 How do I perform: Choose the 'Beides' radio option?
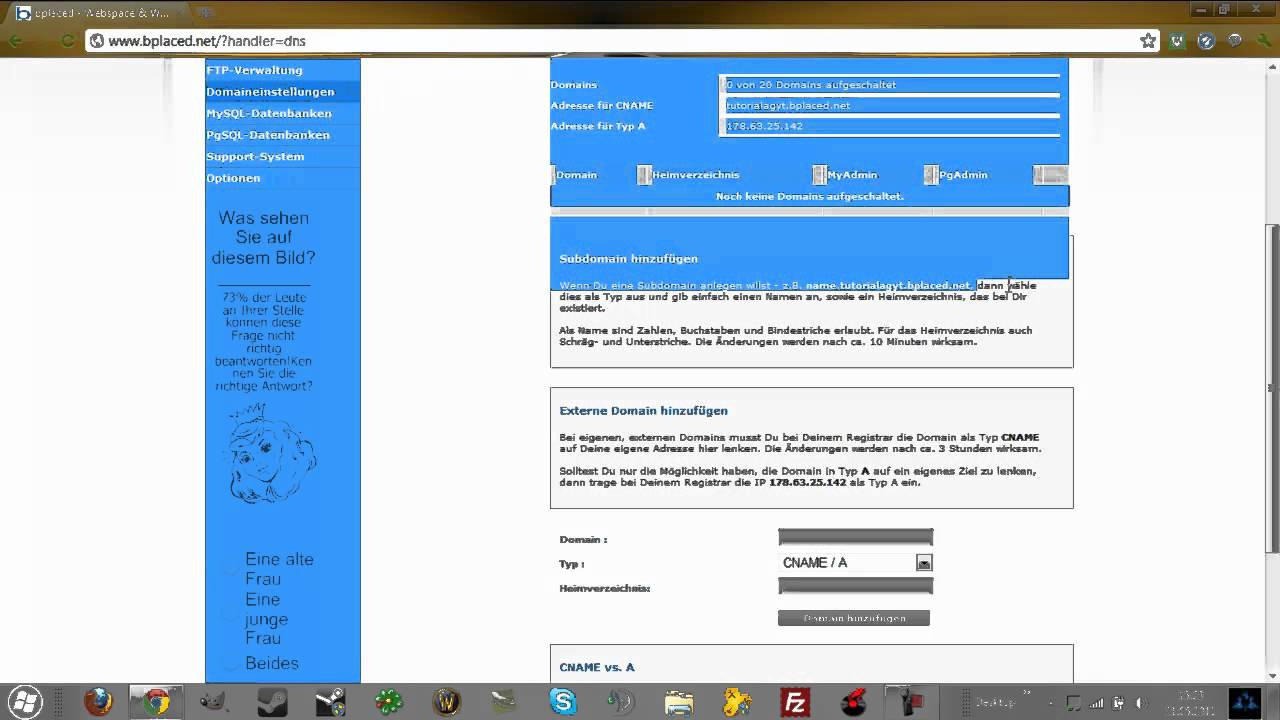pyautogui.click(x=232, y=663)
